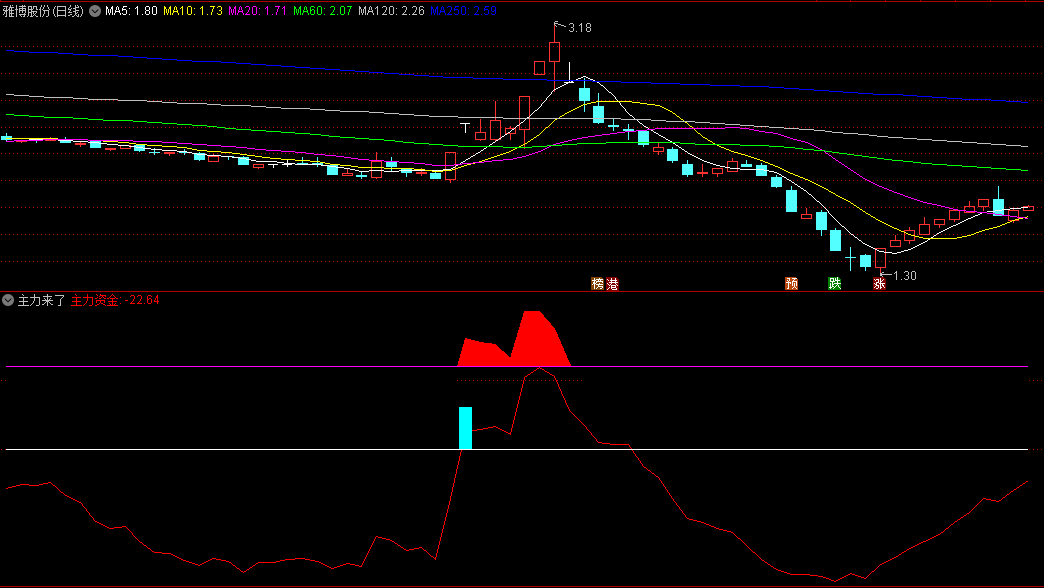Click the cyan bar in the indicator panel

click(464, 428)
